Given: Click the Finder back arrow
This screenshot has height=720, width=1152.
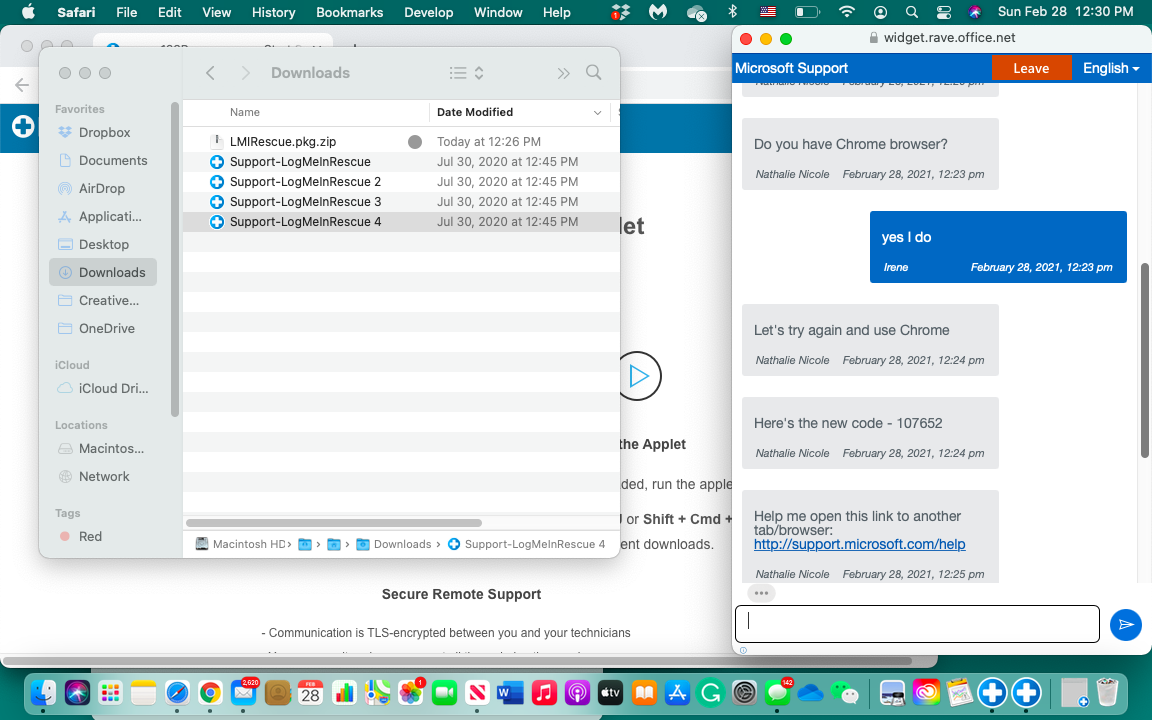Looking at the screenshot, I should pyautogui.click(x=210, y=73).
